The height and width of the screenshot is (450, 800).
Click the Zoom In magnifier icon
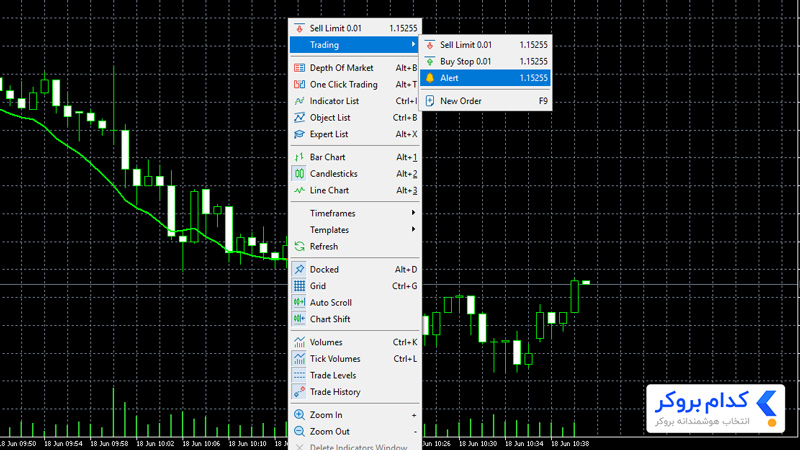(299, 415)
